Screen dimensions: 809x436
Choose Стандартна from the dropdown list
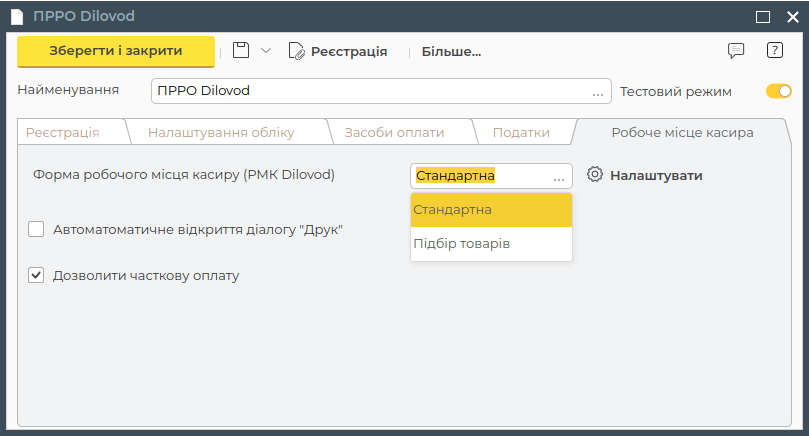coord(491,210)
